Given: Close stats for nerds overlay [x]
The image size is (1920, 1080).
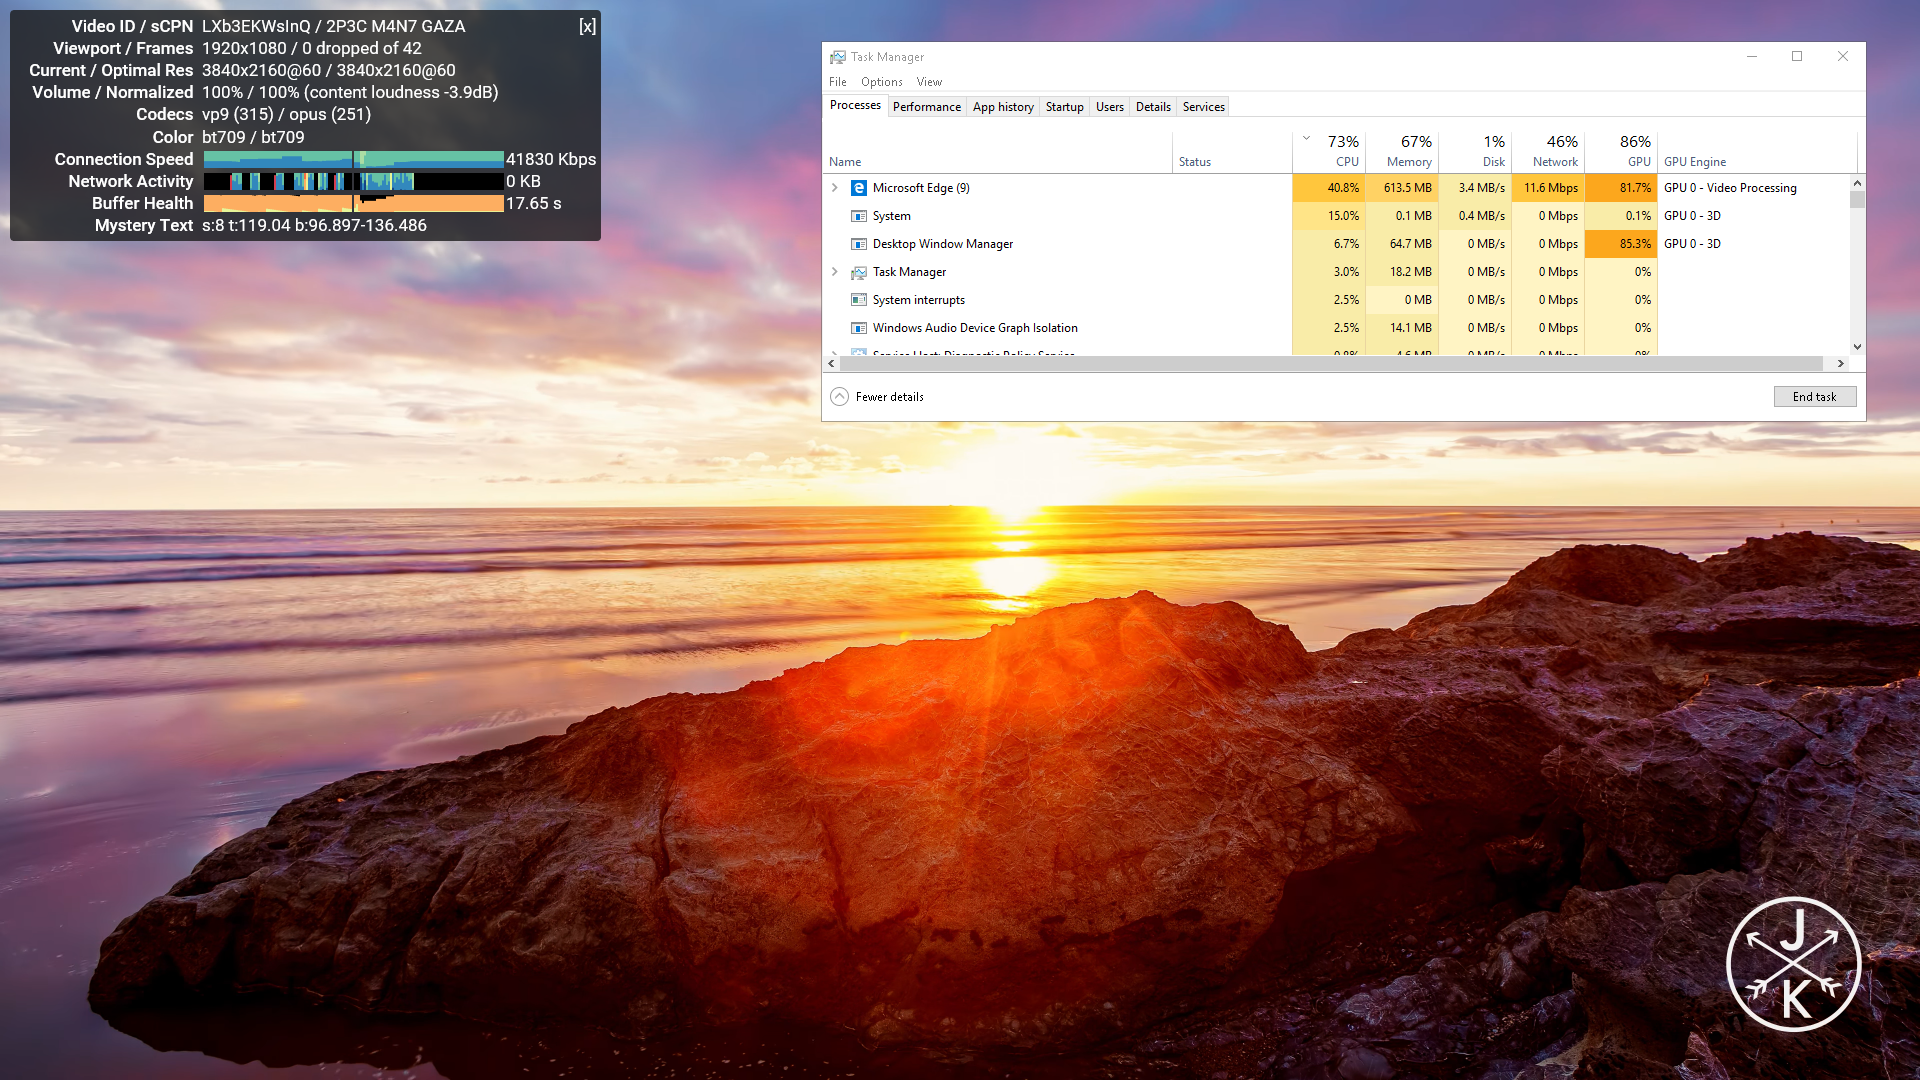Looking at the screenshot, I should pos(588,26).
